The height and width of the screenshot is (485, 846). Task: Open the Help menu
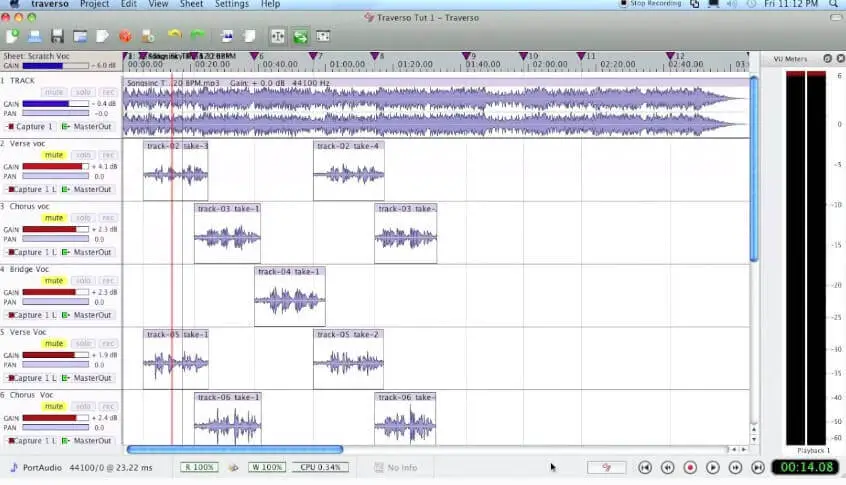(270, 4)
